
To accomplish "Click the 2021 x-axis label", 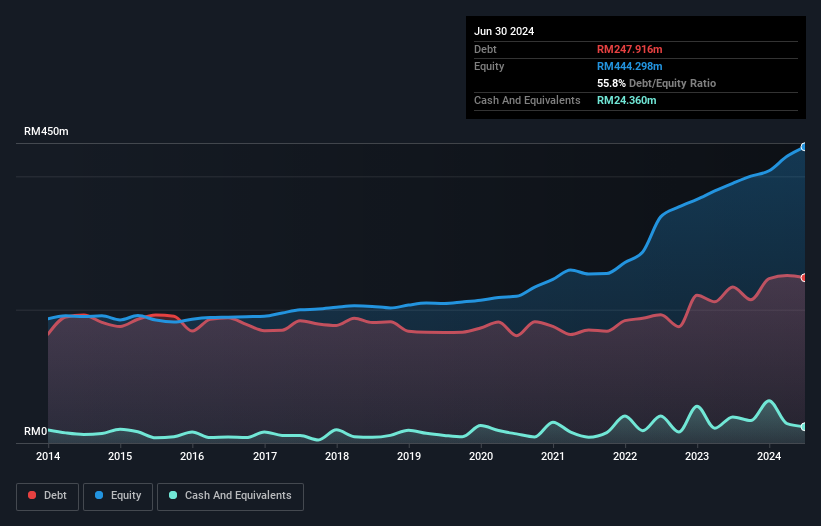I will click(553, 456).
